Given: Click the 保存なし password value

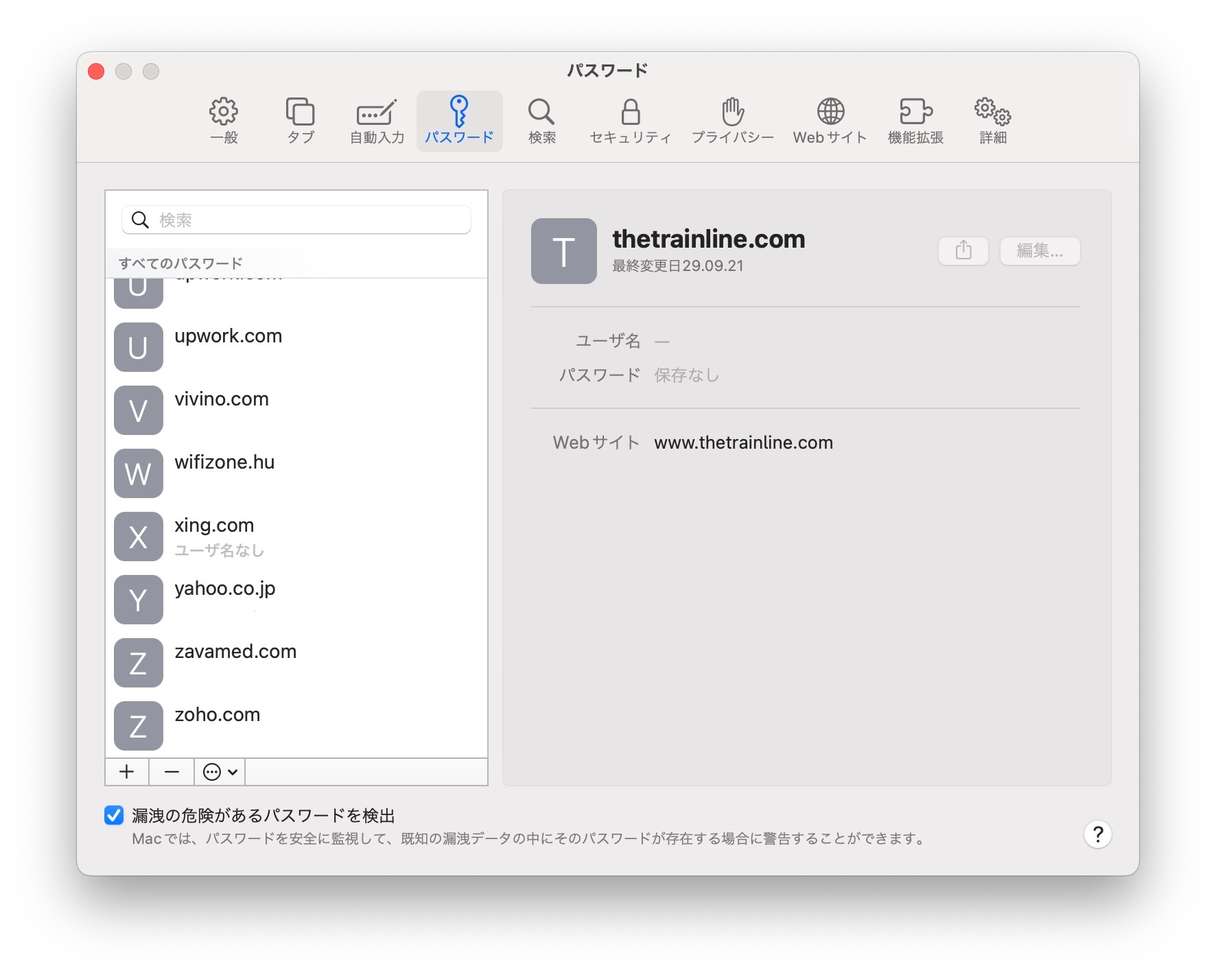Looking at the screenshot, I should click(687, 376).
